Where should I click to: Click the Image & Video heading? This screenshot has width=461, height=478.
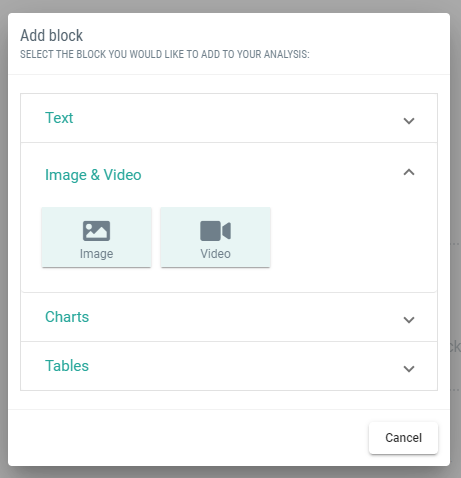click(x=93, y=175)
